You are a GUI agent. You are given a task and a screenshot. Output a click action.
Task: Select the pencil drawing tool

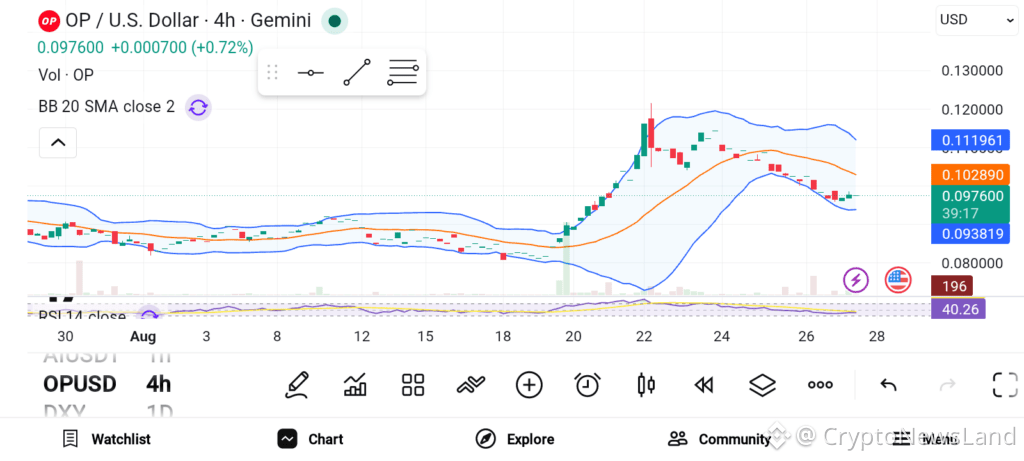click(x=297, y=385)
